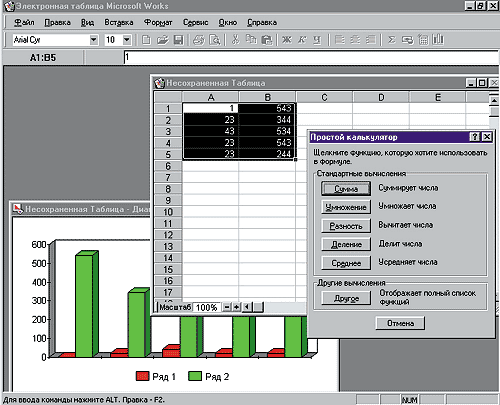Open print preview from the toolbar
Viewport: 500px width, 405px height.
[215, 40]
